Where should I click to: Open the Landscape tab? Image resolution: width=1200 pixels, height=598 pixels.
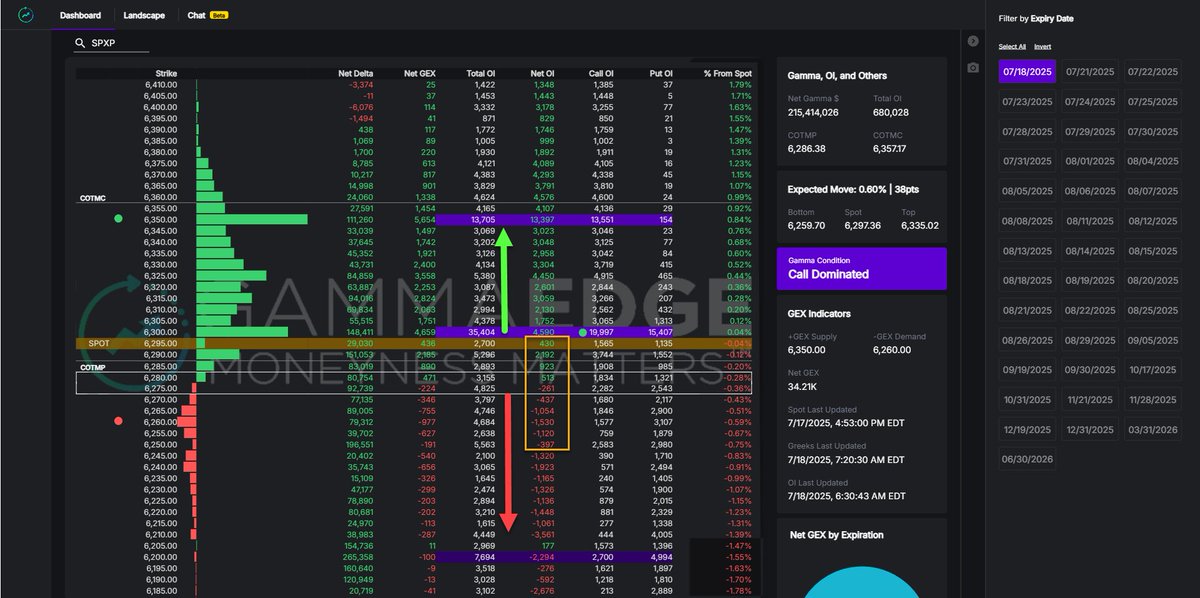pyautogui.click(x=145, y=16)
